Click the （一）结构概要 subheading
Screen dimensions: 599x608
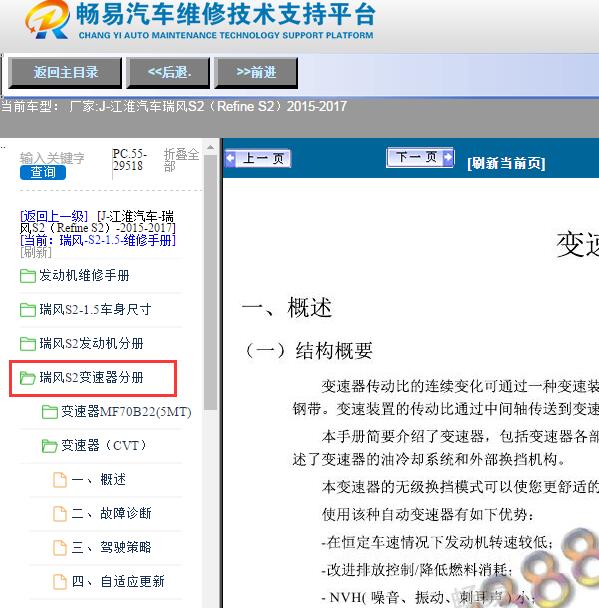point(309,350)
